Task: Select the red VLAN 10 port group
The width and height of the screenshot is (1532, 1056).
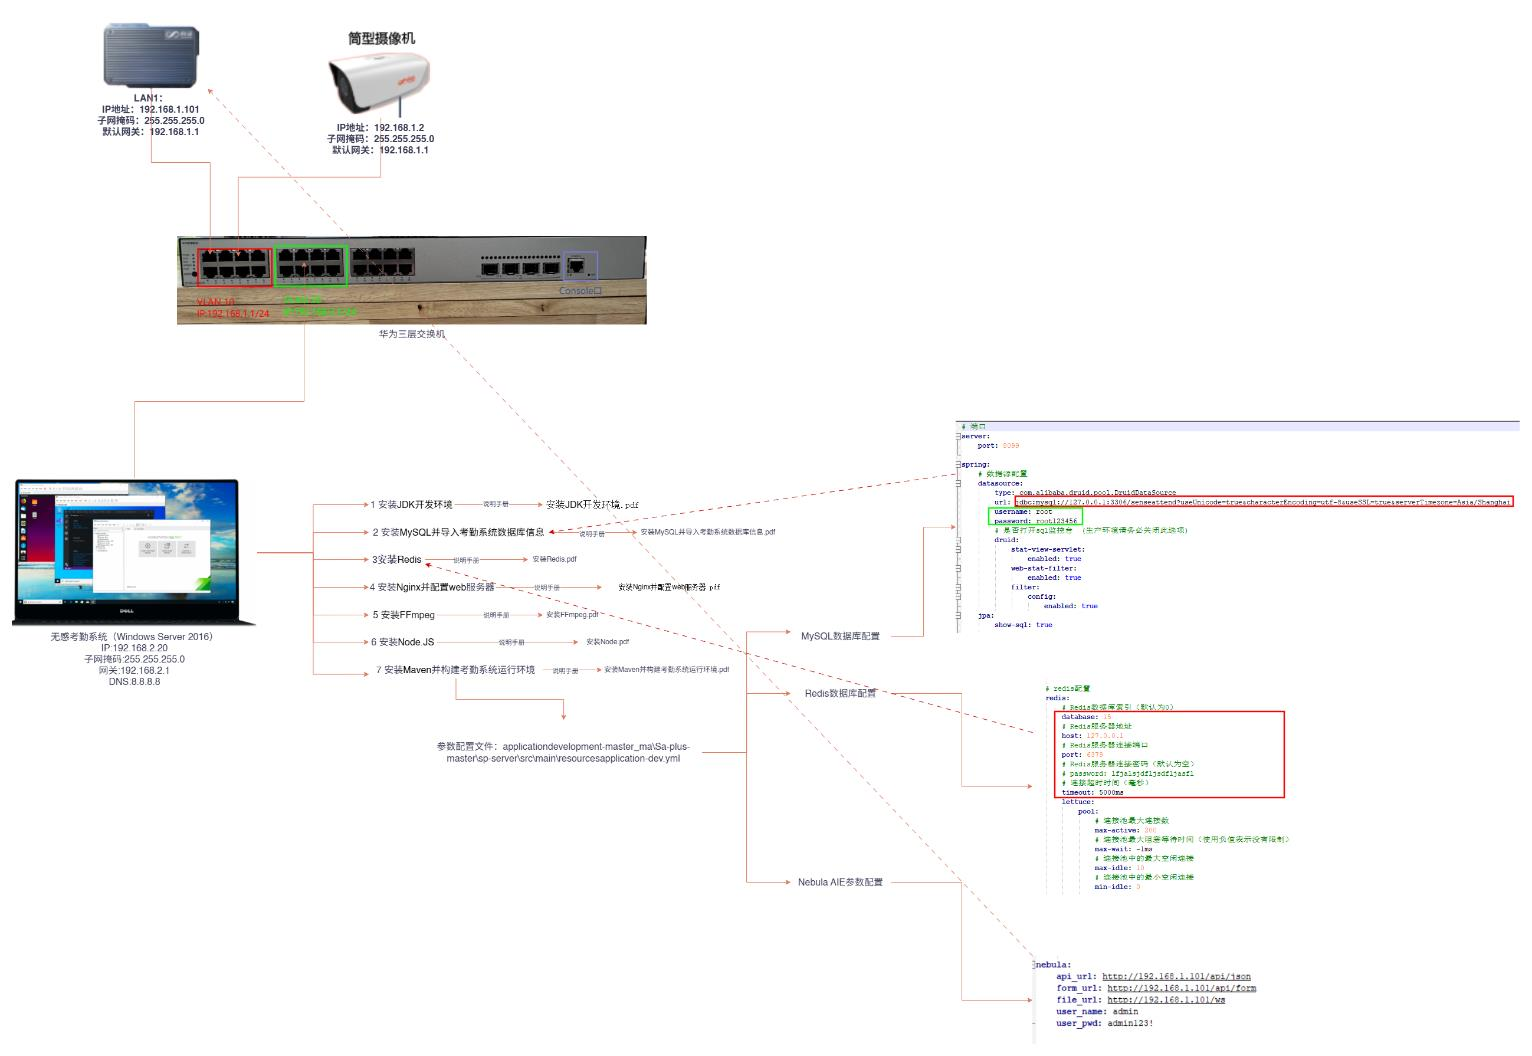Action: tap(234, 267)
